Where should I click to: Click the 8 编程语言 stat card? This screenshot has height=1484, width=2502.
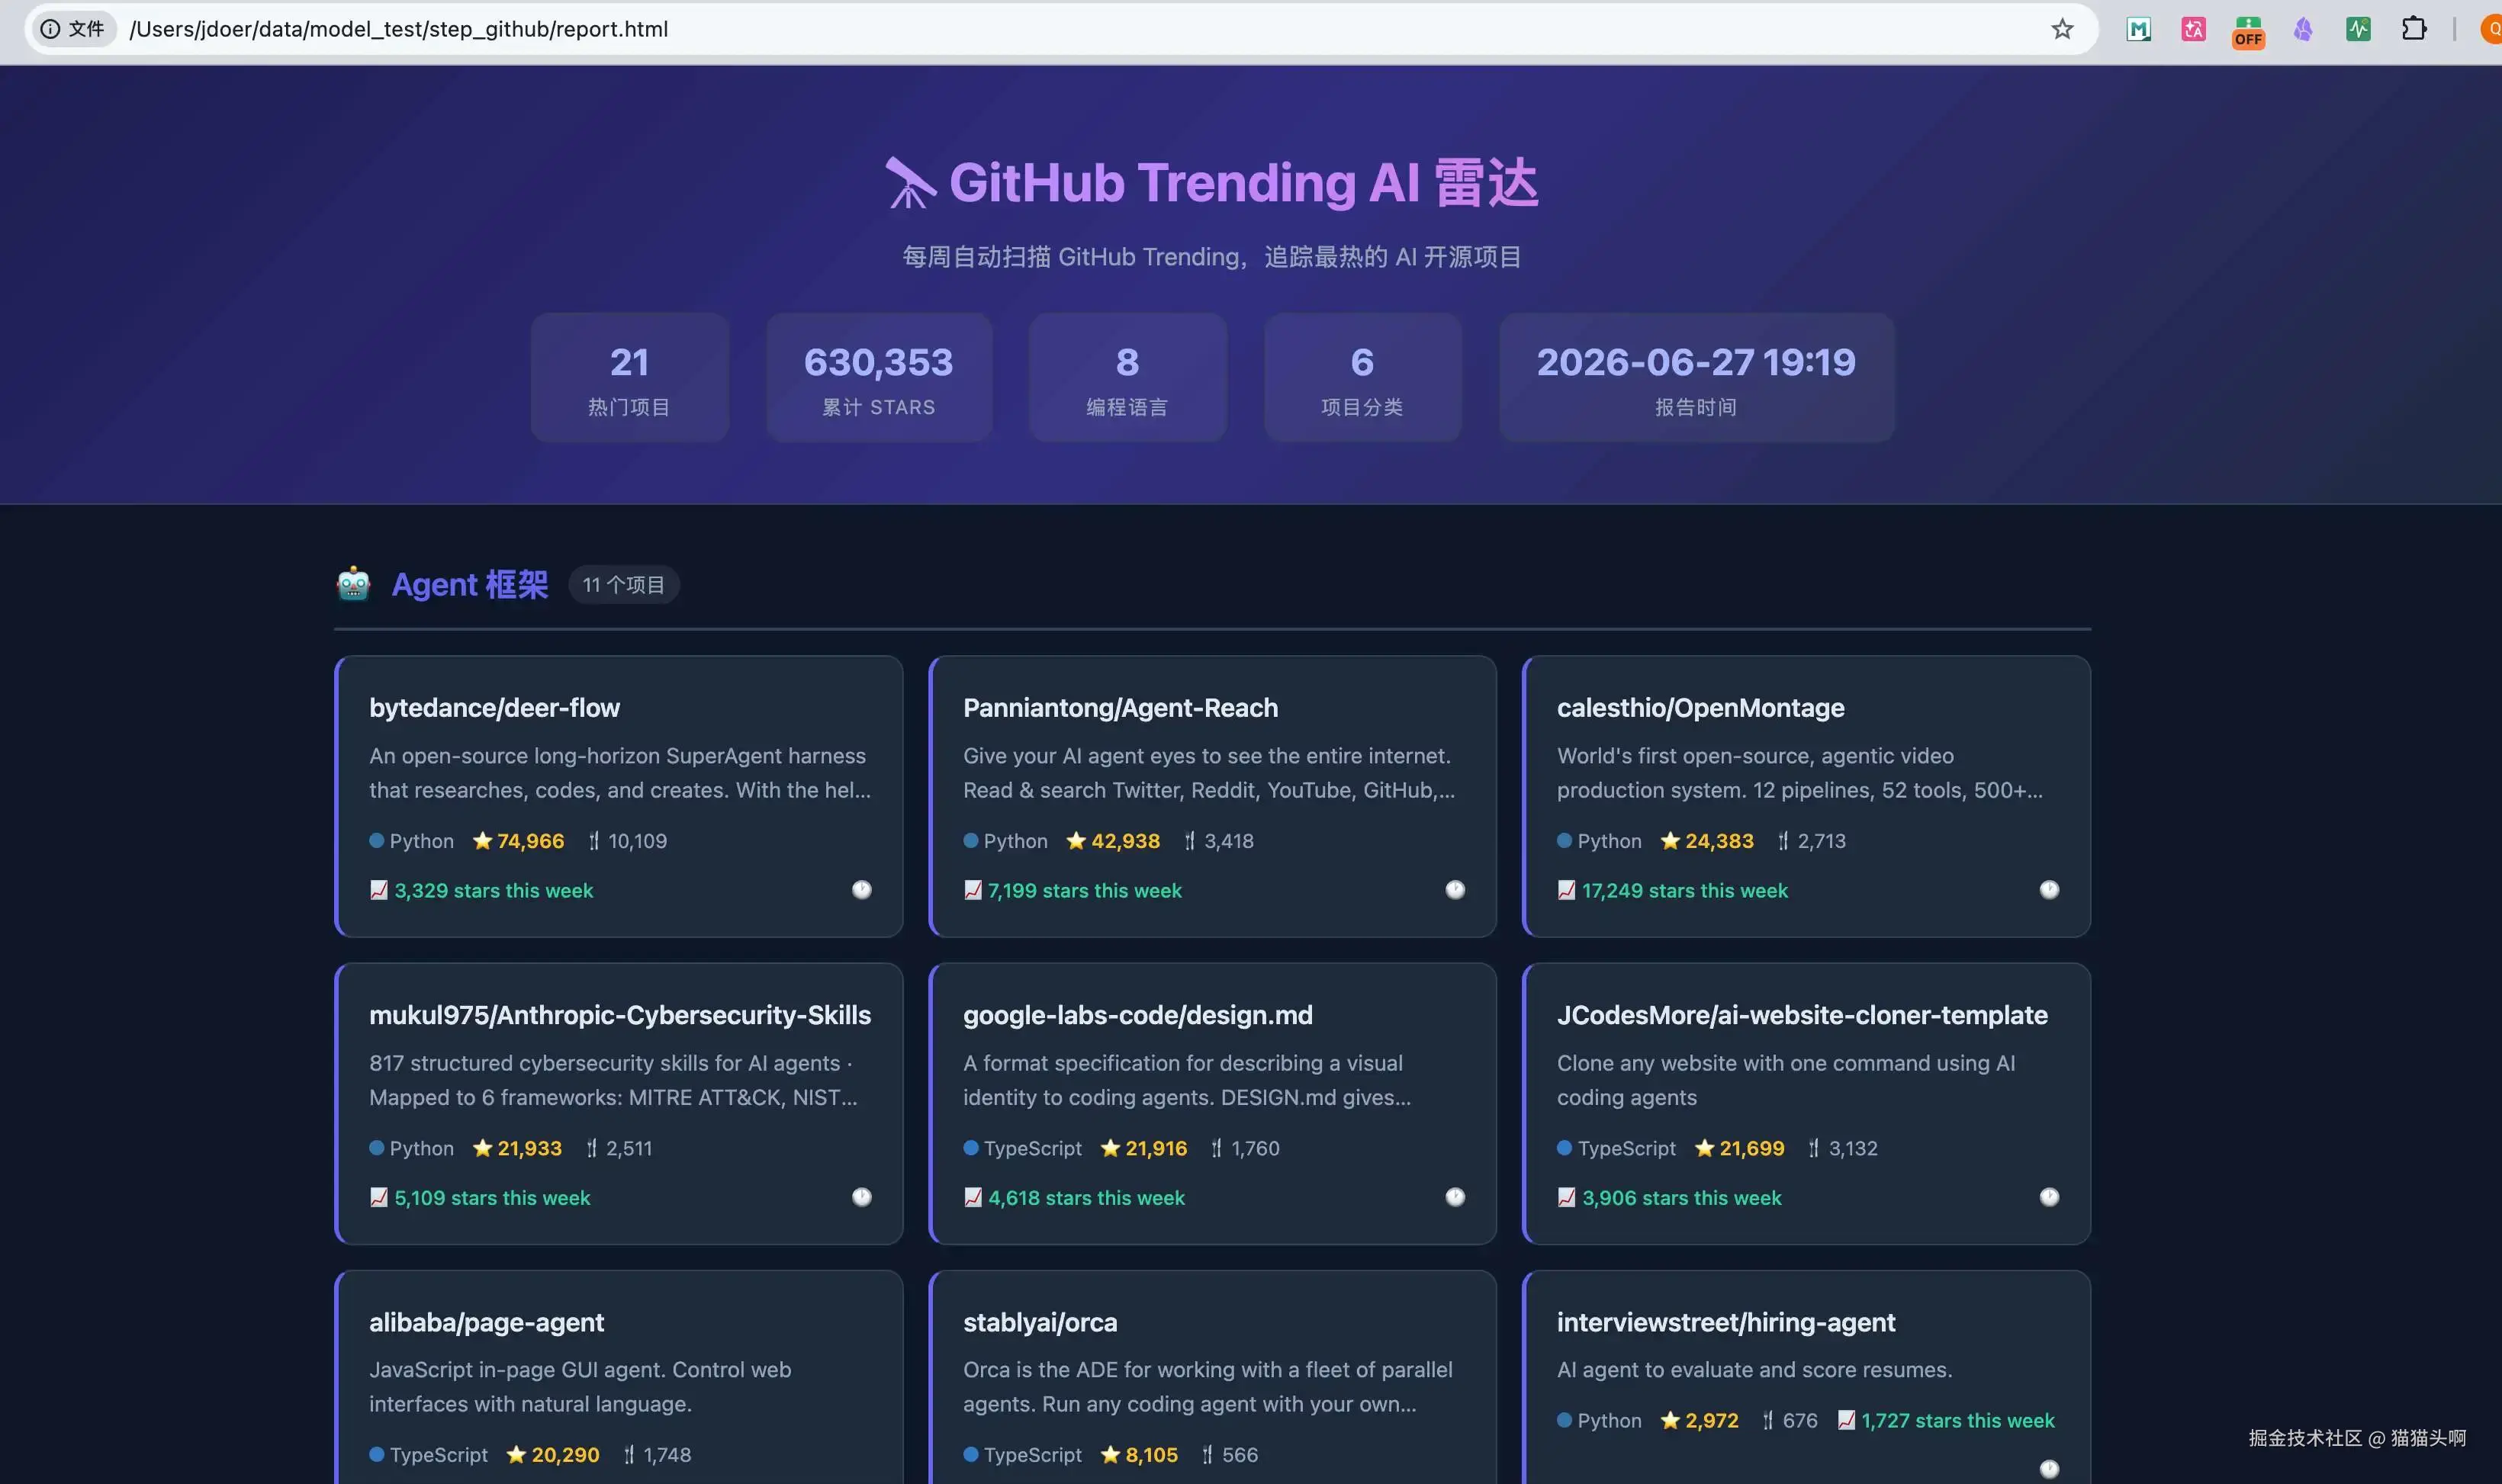click(x=1127, y=377)
